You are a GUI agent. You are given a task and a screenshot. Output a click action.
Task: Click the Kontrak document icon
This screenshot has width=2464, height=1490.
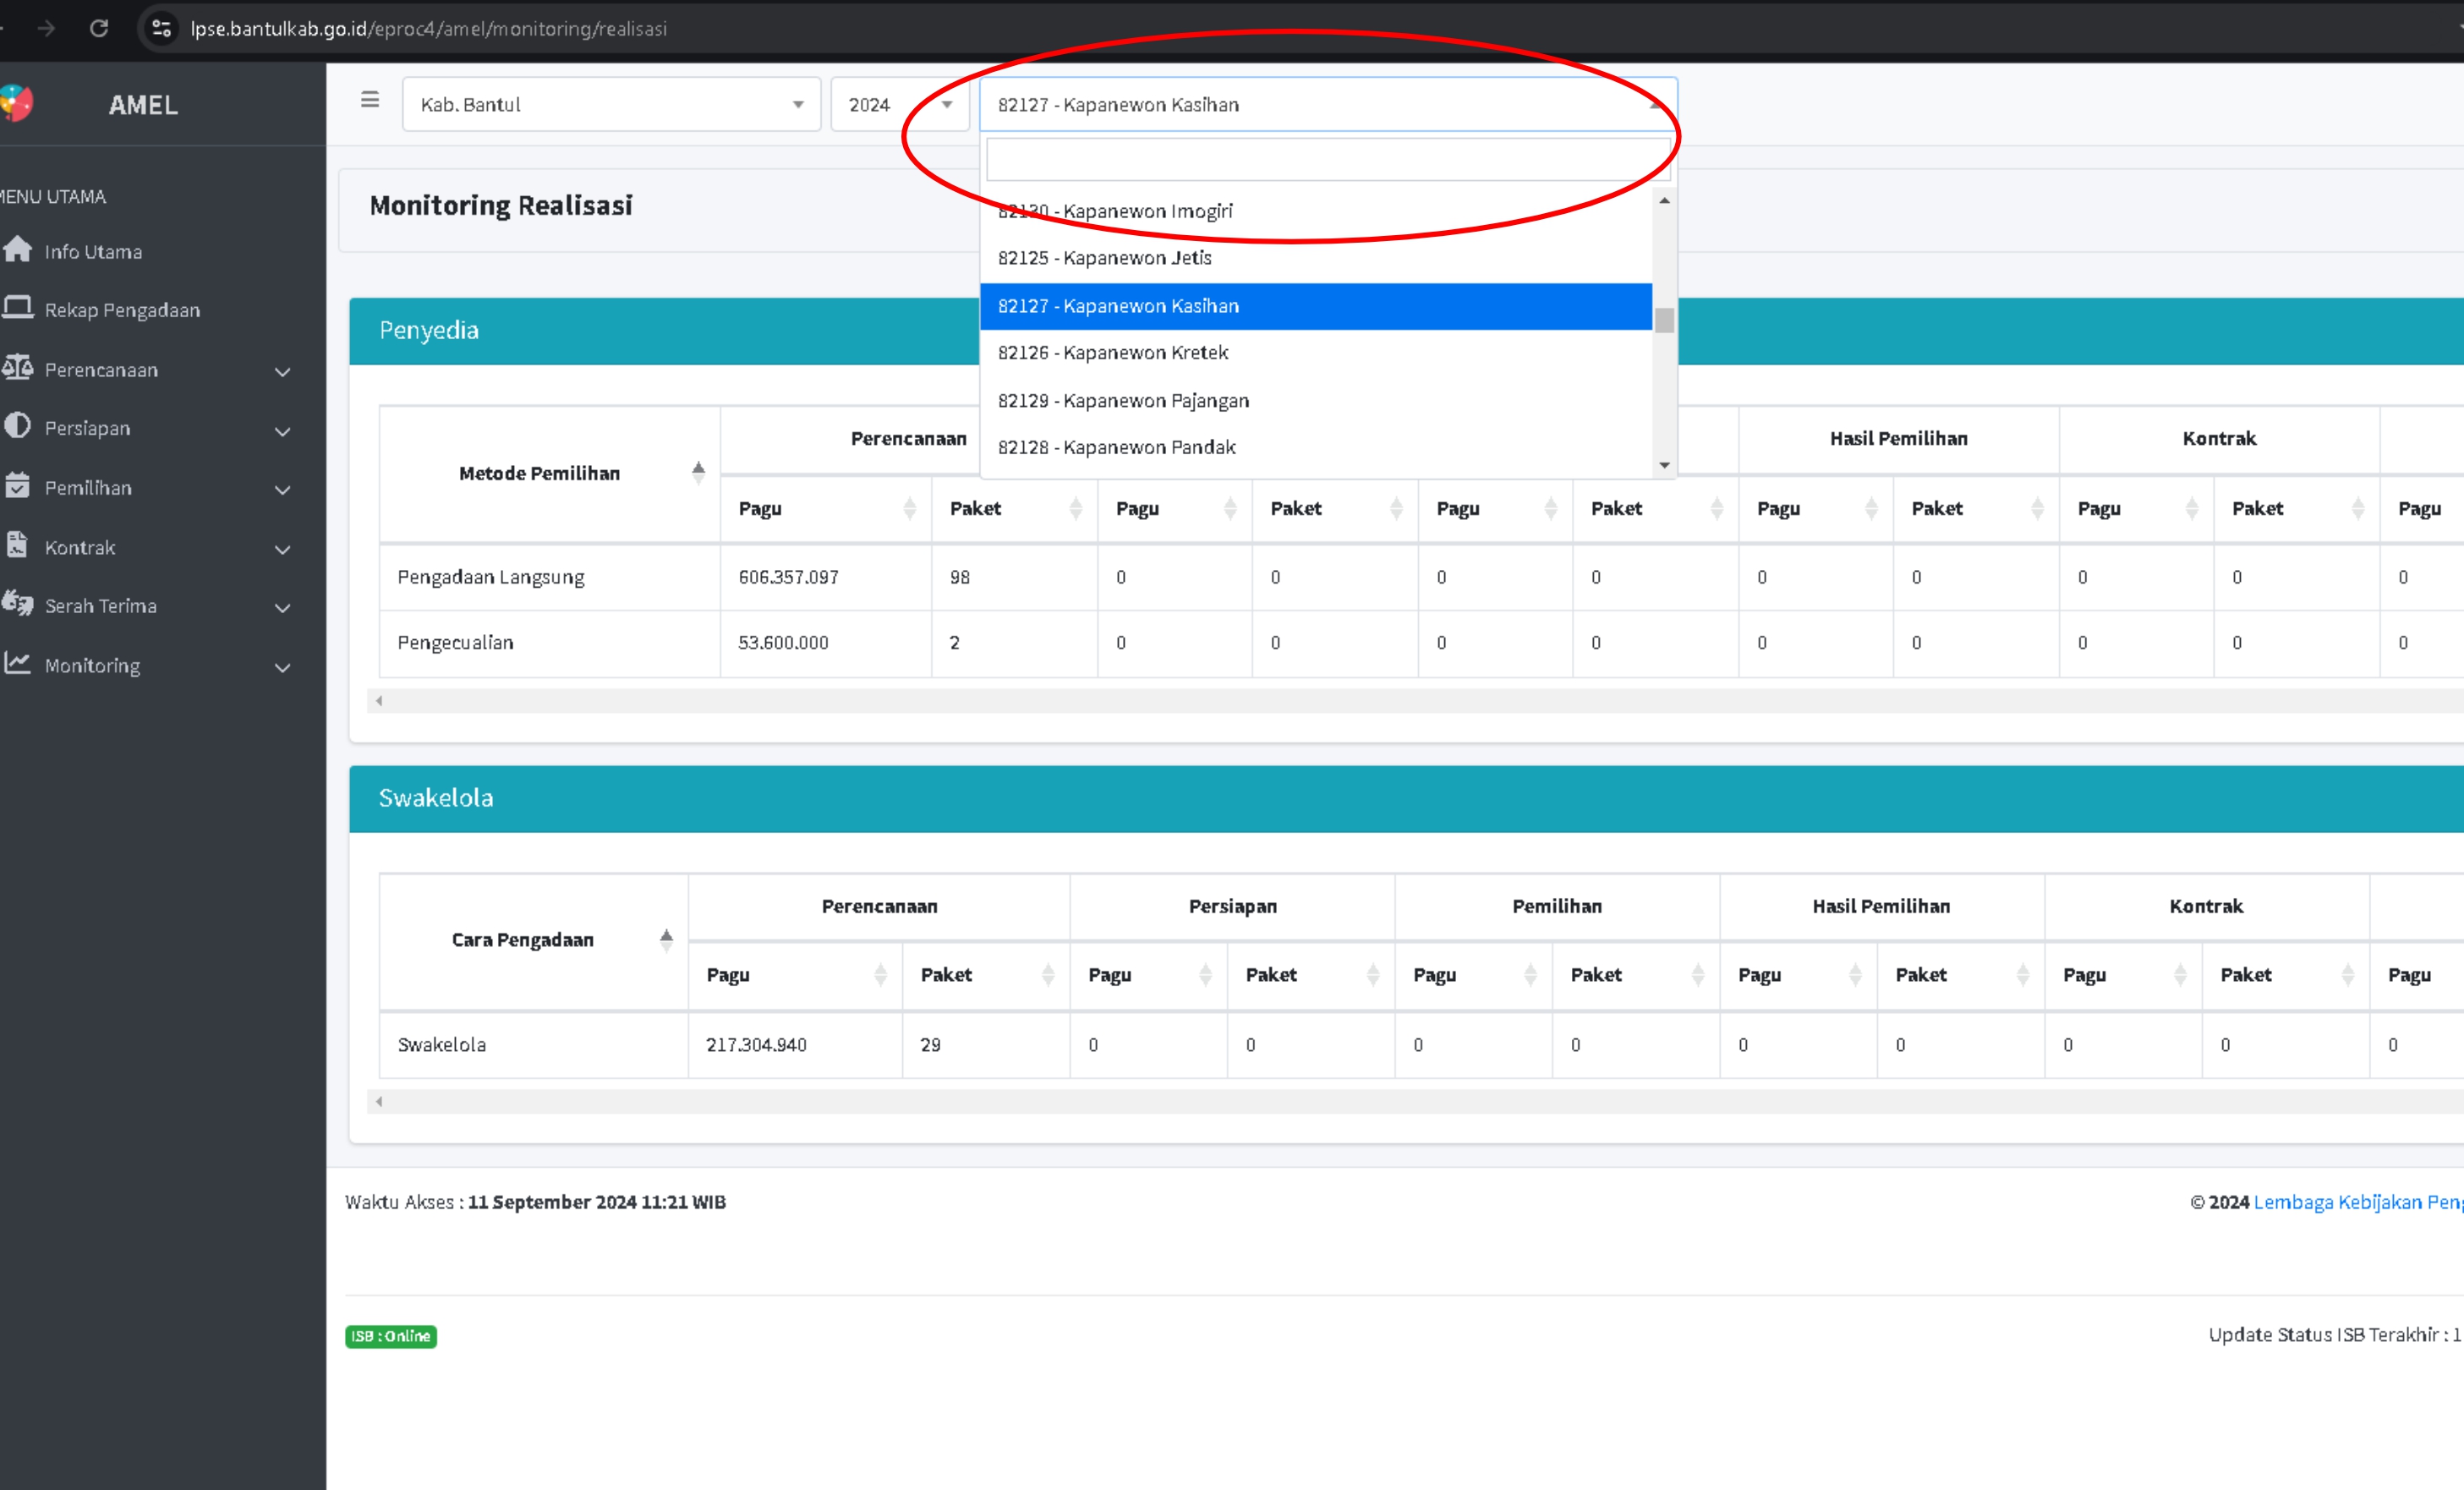click(17, 545)
